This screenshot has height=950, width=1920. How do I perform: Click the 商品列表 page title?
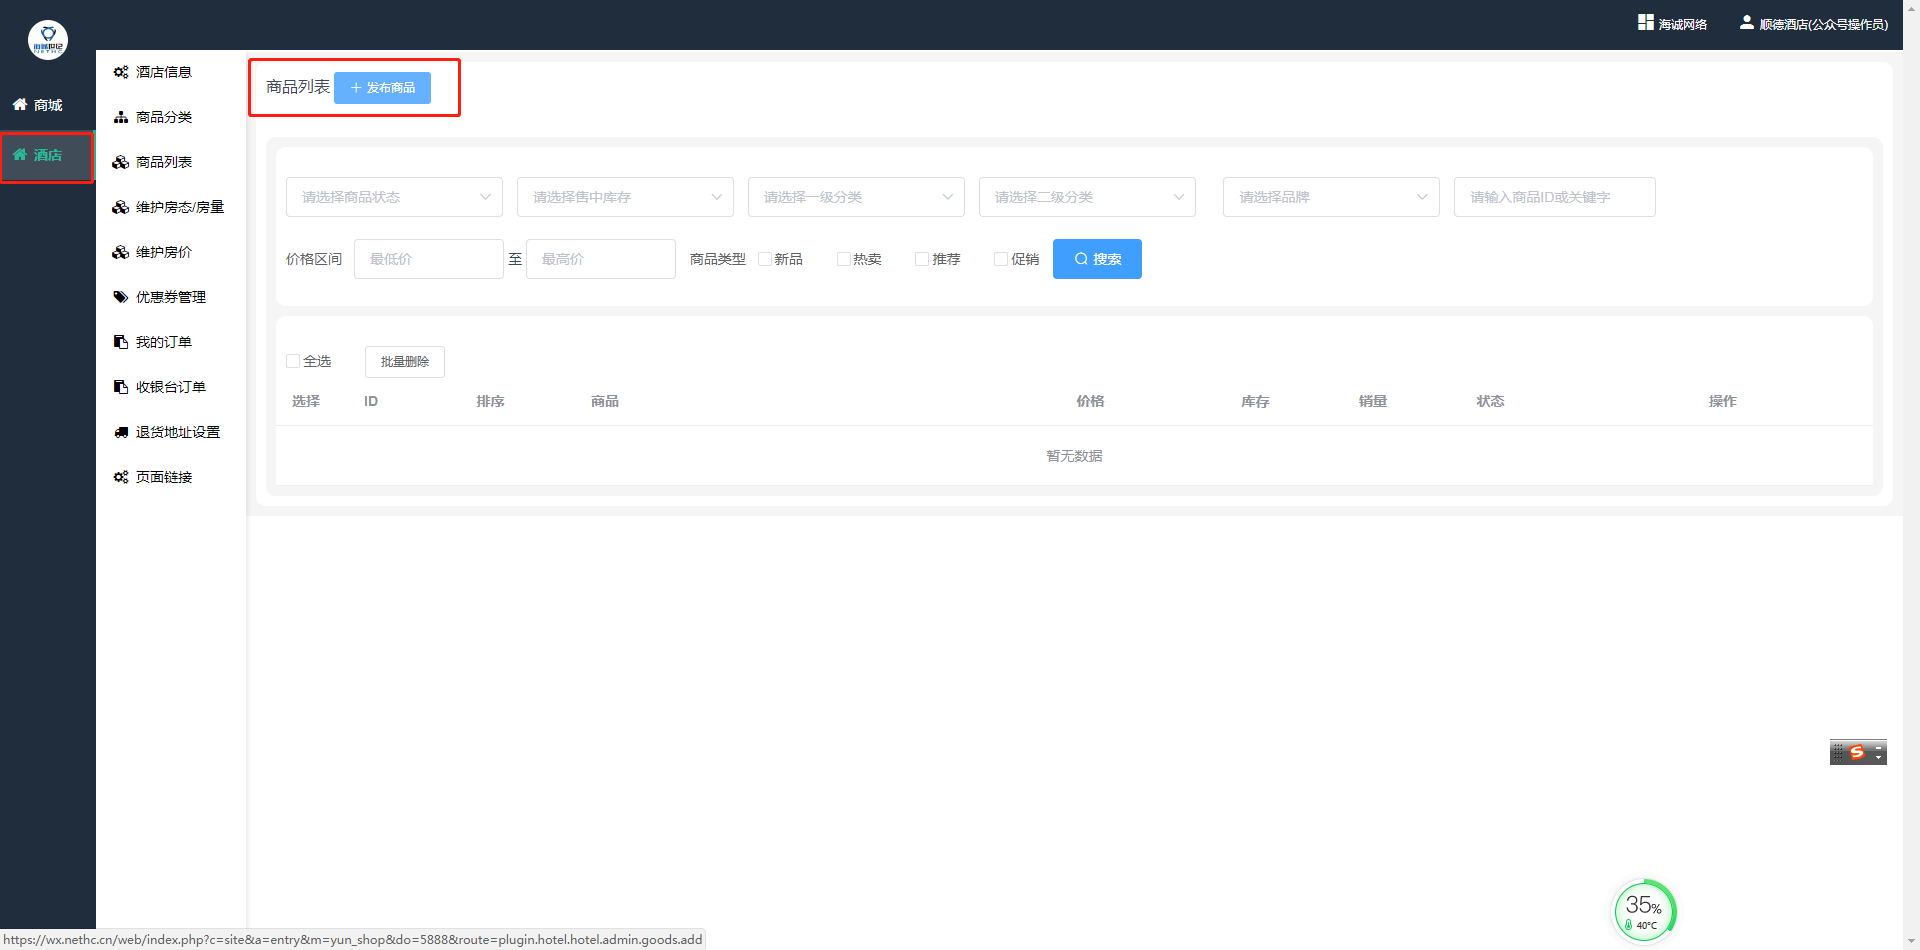click(298, 87)
